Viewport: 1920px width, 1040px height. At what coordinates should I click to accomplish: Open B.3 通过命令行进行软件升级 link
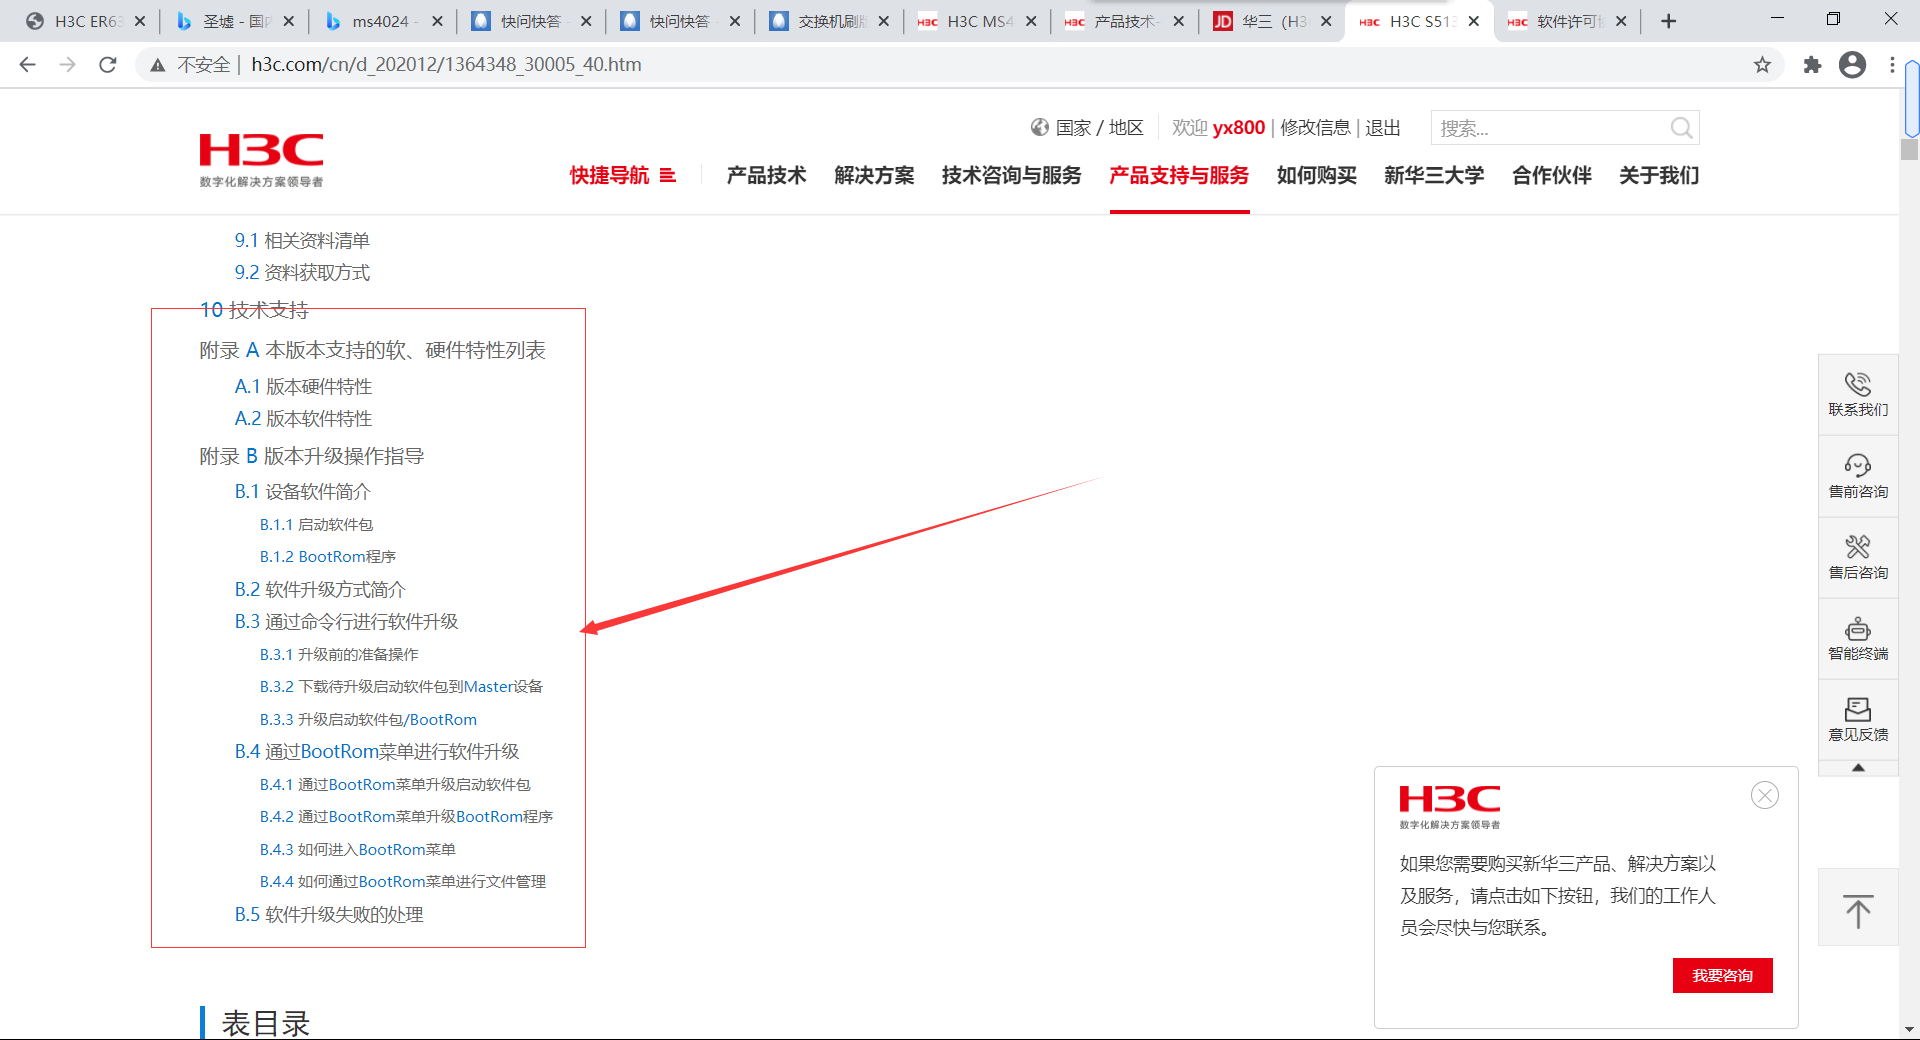click(346, 621)
